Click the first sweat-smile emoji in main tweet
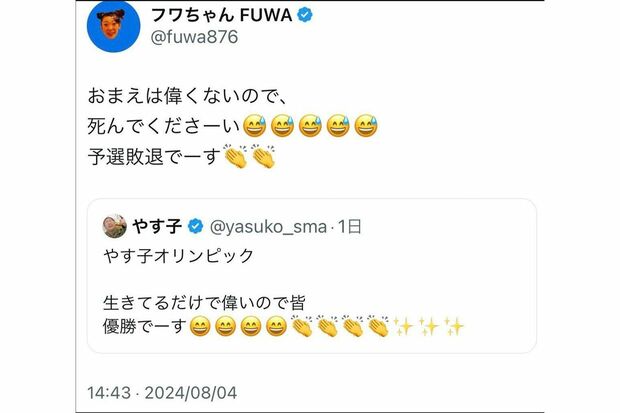The width and height of the screenshot is (620, 413). tap(258, 129)
